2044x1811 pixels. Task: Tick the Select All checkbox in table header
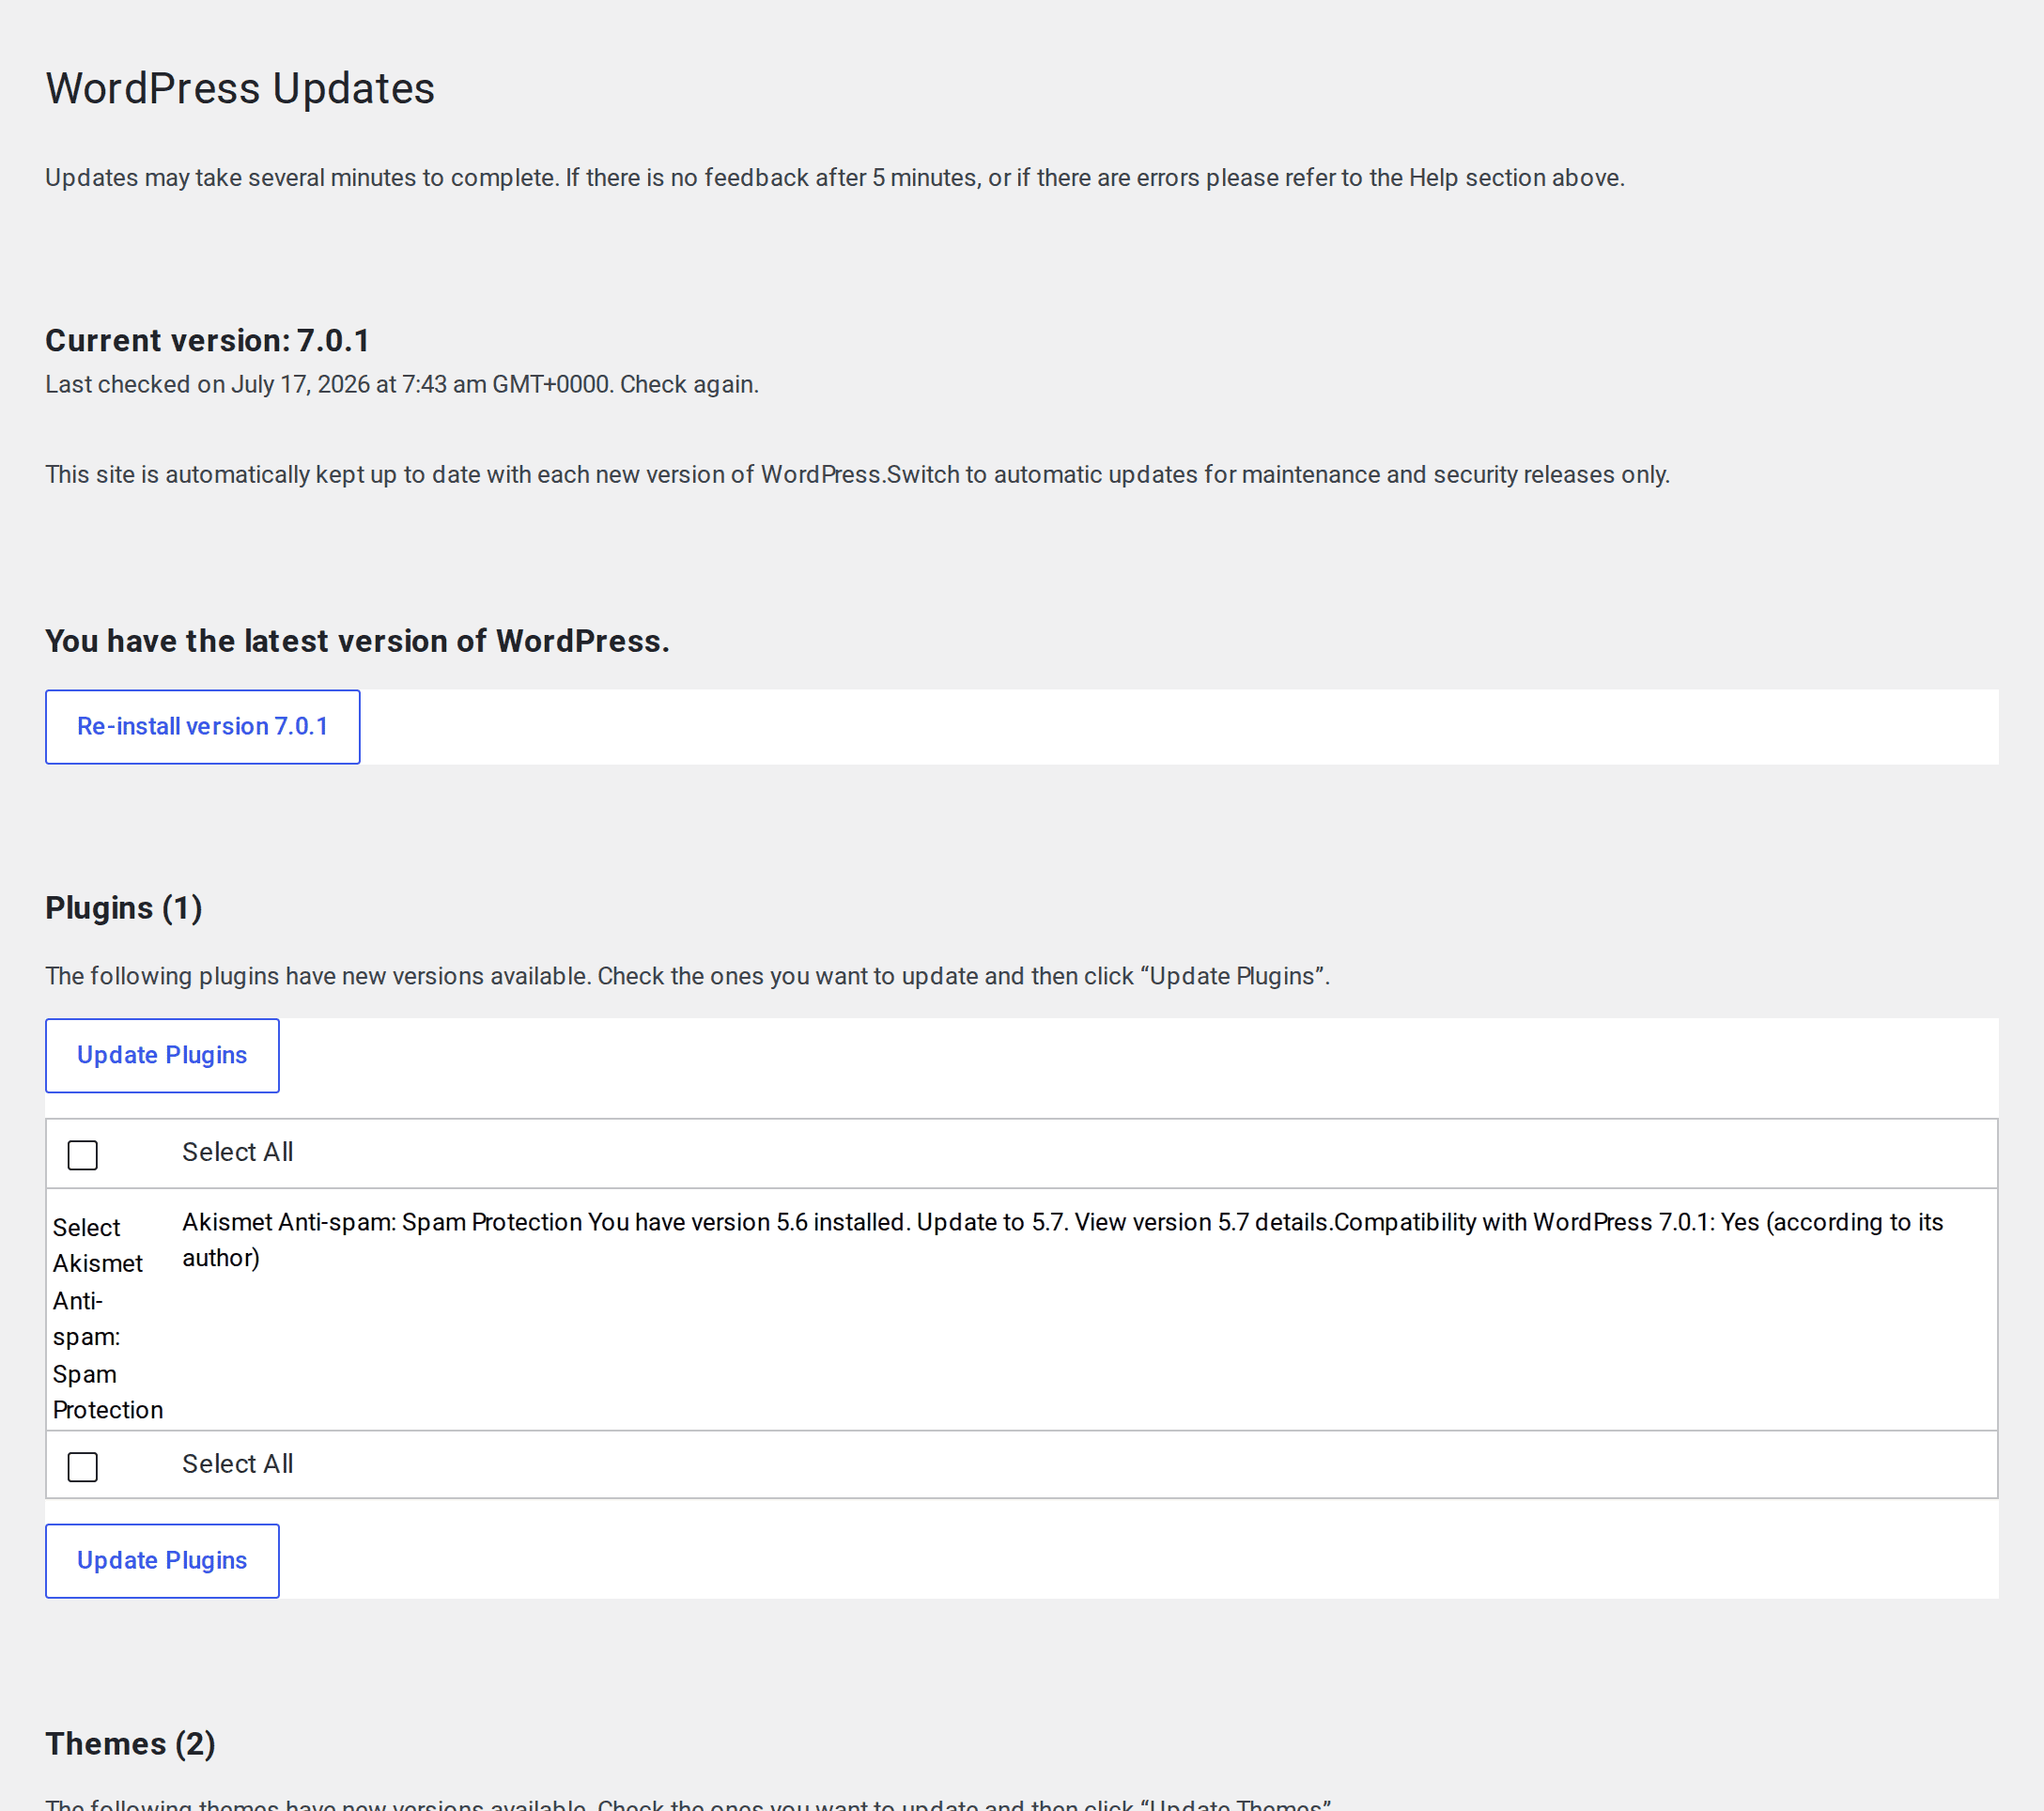(x=83, y=1155)
